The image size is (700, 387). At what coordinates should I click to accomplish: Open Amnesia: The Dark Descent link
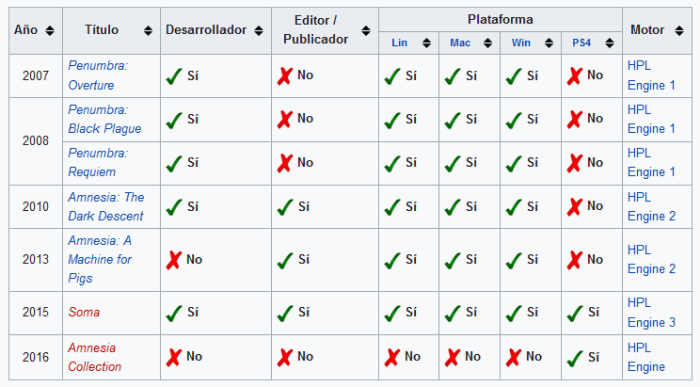106,207
